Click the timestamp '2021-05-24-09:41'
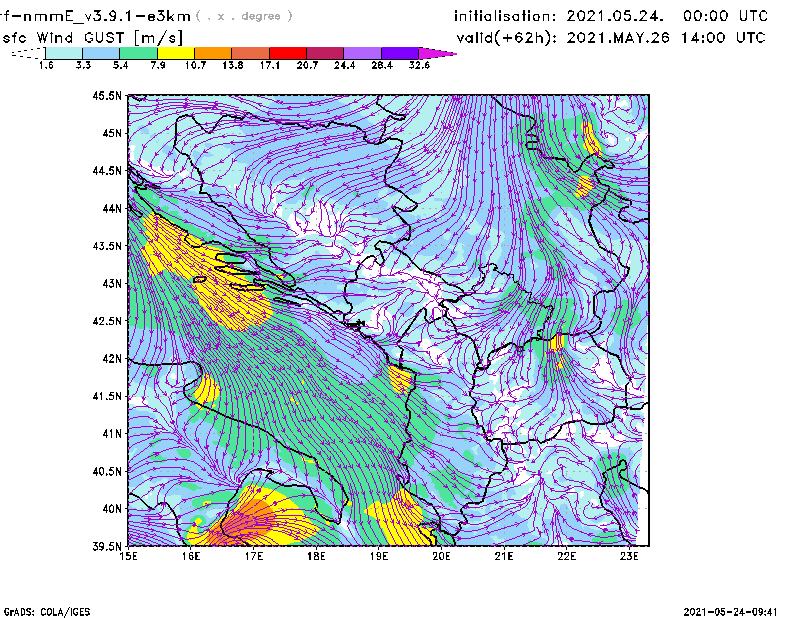The image size is (800, 618). pos(731,612)
